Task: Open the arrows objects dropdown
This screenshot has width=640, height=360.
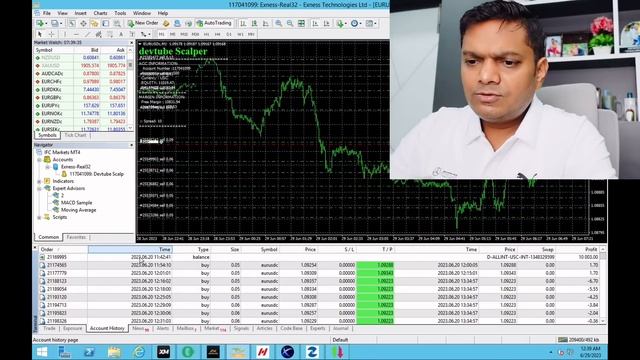Action: 145,34
